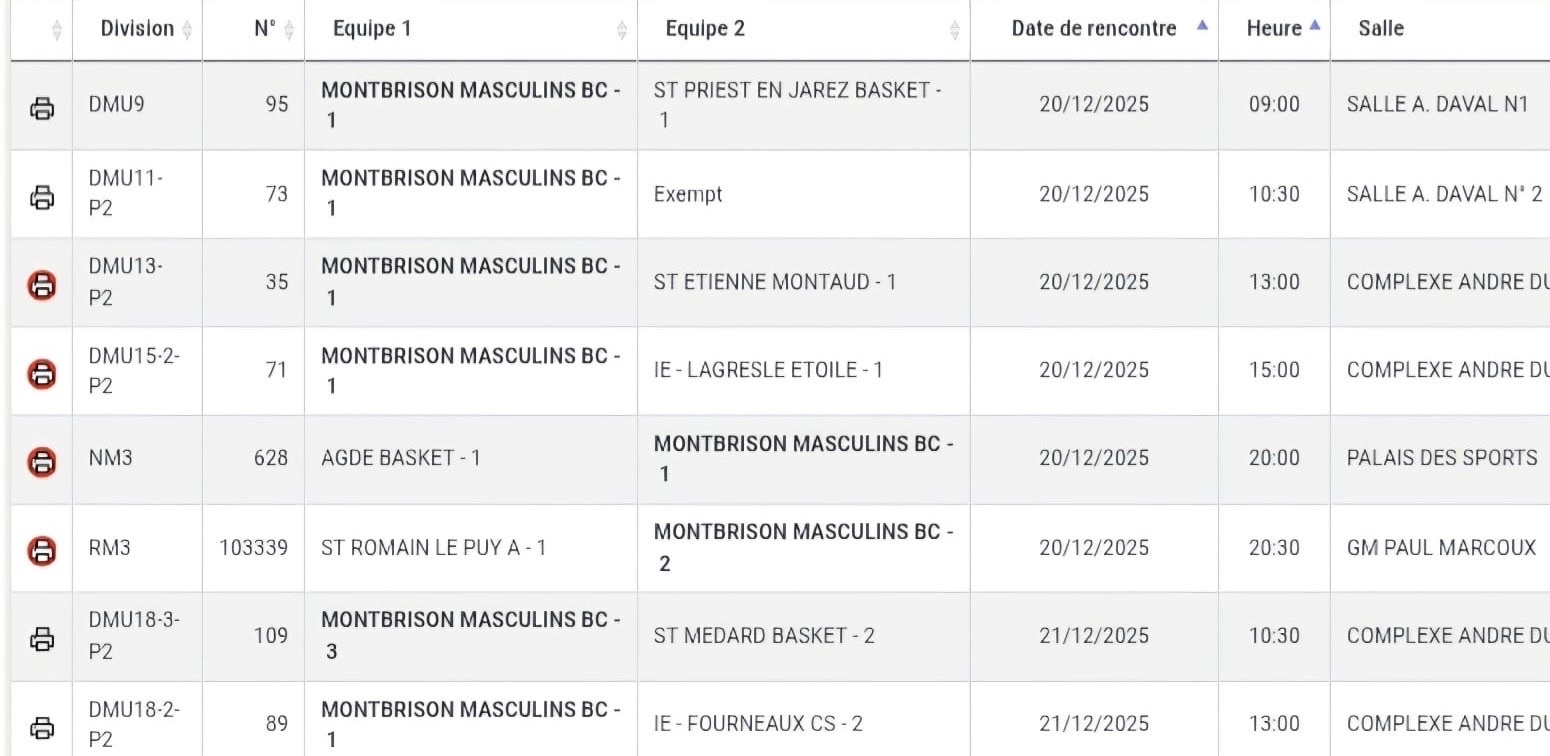Click print icon for DMU18-3-P2 match 109
This screenshot has width=1550, height=756.
tap(42, 638)
